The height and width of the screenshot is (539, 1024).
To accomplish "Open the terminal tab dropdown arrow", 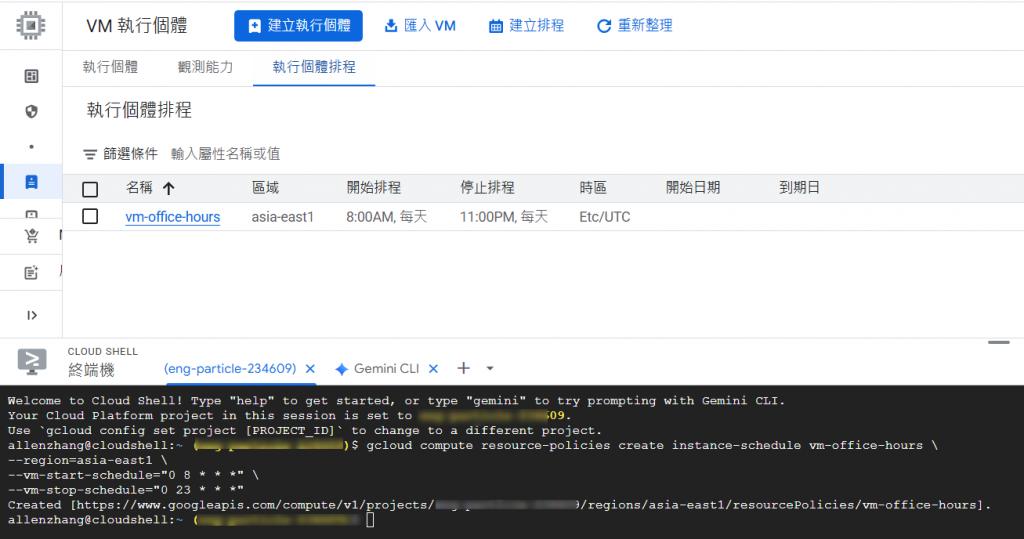I will (490, 368).
